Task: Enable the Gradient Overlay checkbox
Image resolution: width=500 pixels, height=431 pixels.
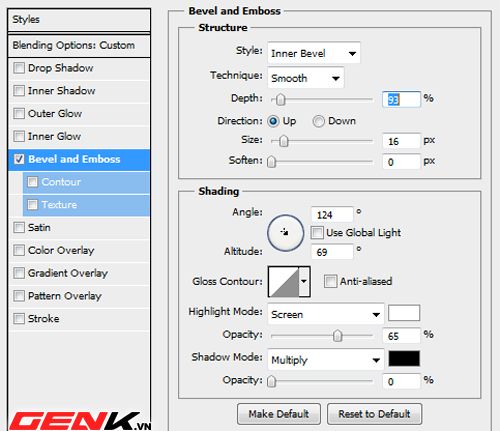Action: click(19, 273)
